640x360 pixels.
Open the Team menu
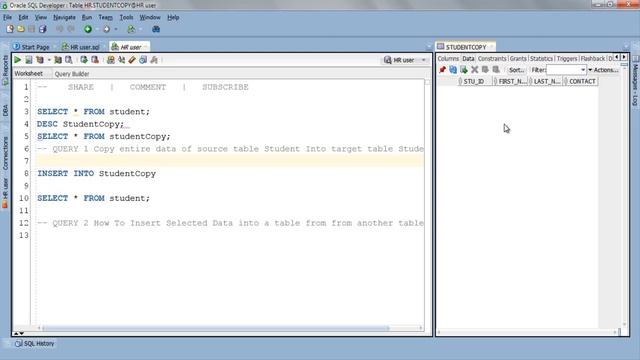click(105, 17)
